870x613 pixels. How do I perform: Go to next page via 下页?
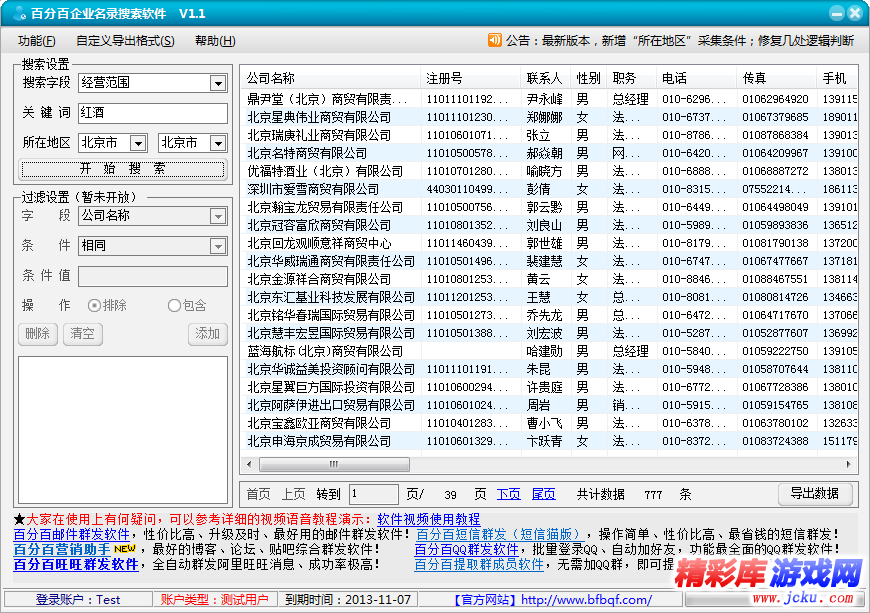(x=510, y=494)
